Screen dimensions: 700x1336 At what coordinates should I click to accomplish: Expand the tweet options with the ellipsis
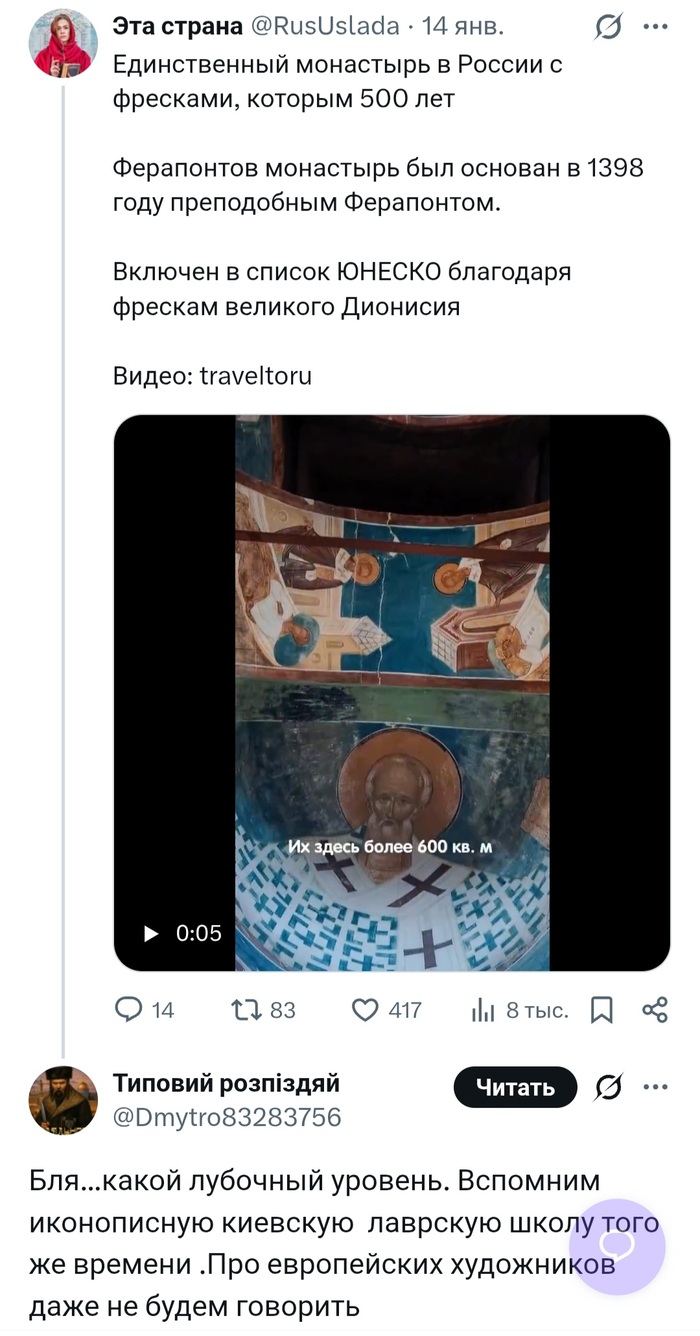click(x=655, y=28)
